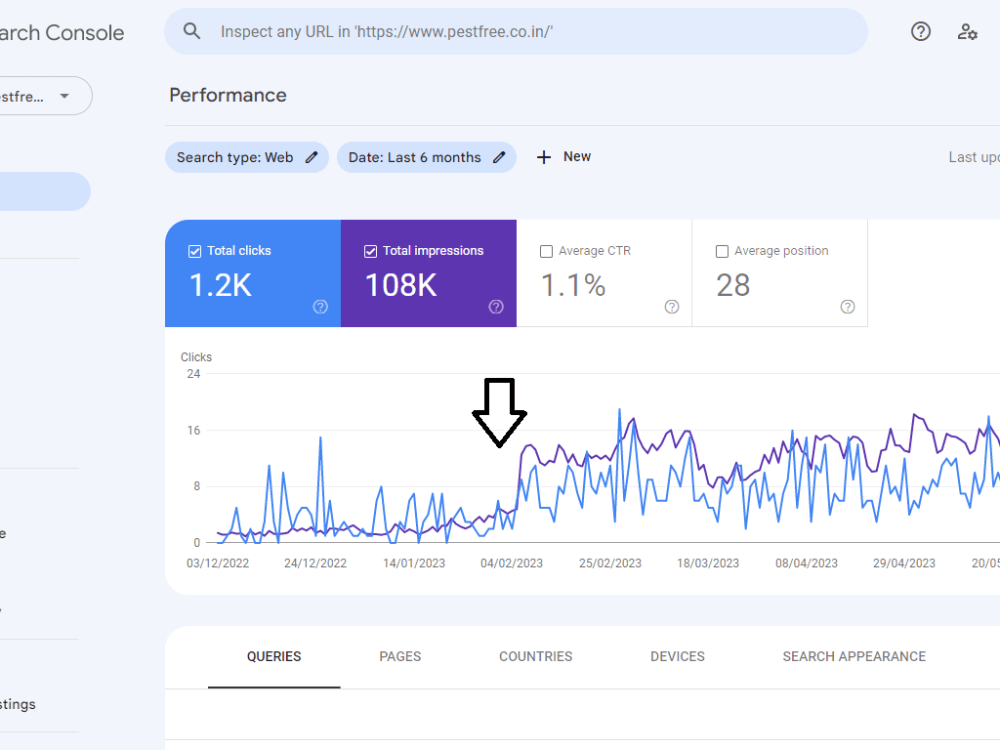The height and width of the screenshot is (750, 1000).
Task: Click the chart date label 29/04/2023
Action: [x=904, y=563]
